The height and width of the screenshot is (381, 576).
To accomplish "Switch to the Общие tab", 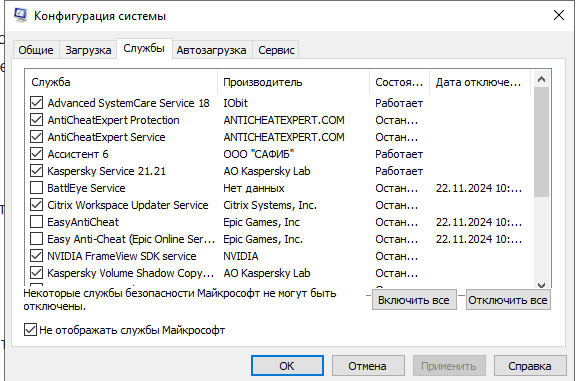I will pos(36,50).
